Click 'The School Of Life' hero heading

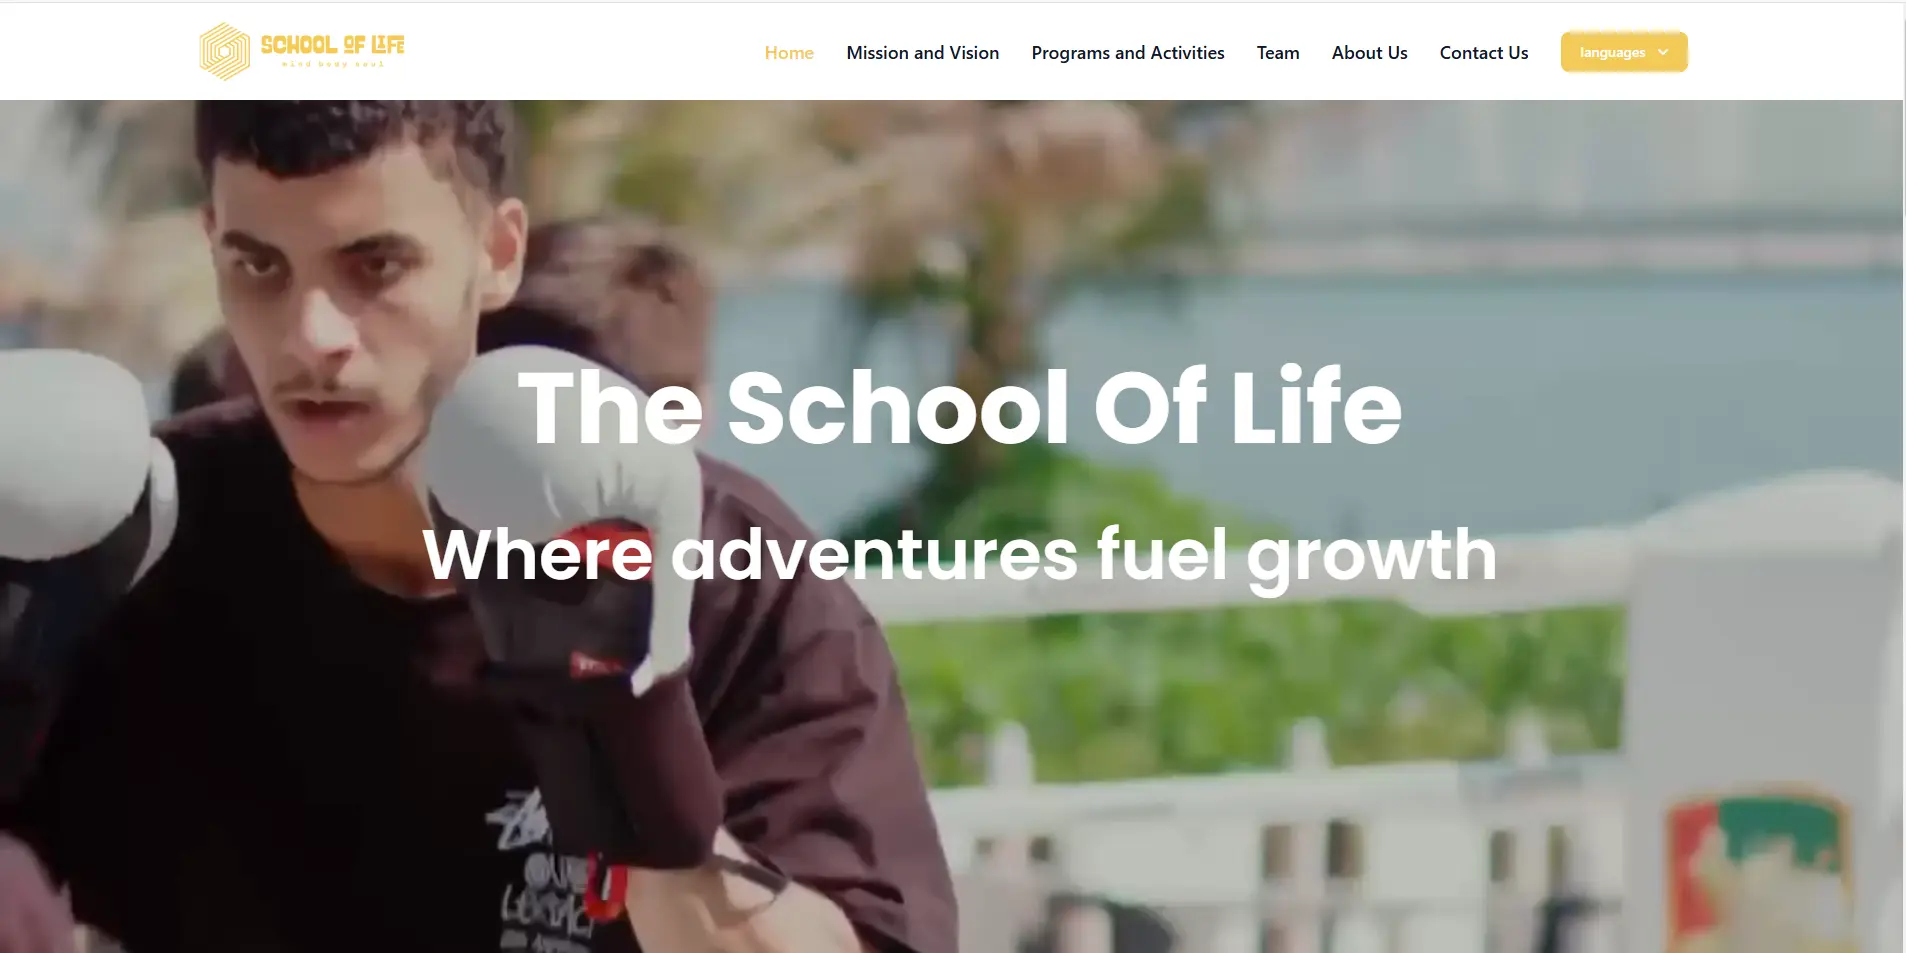tap(960, 406)
